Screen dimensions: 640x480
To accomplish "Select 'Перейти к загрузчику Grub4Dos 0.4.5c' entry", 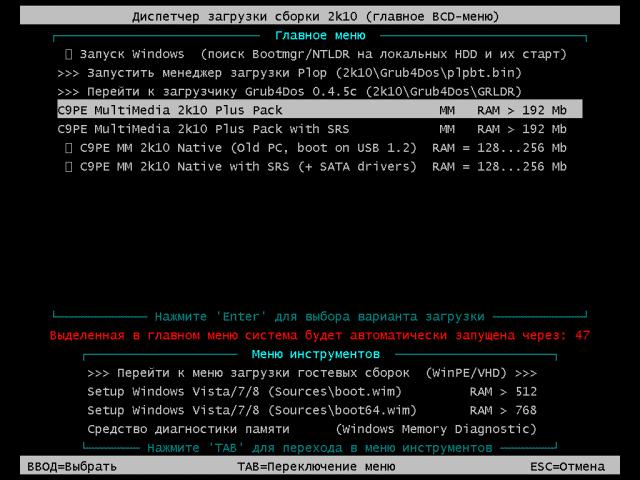I will click(320, 91).
